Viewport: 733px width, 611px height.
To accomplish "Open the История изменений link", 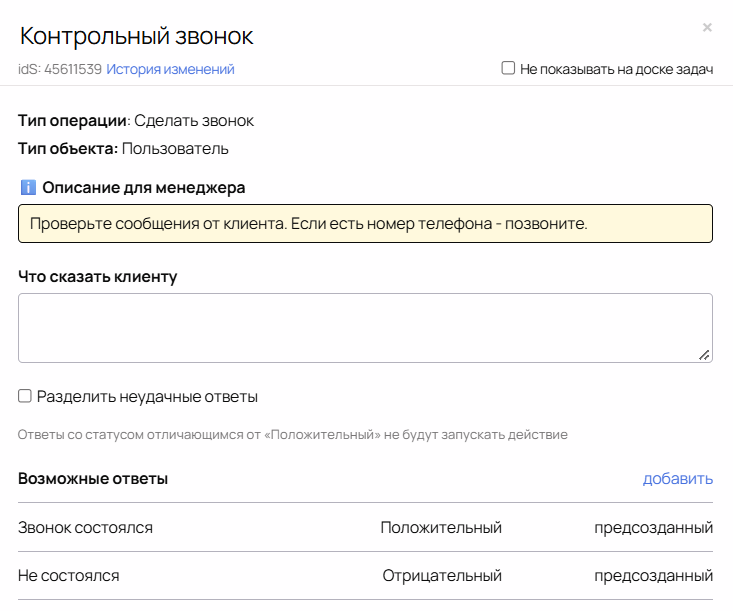I will [170, 69].
